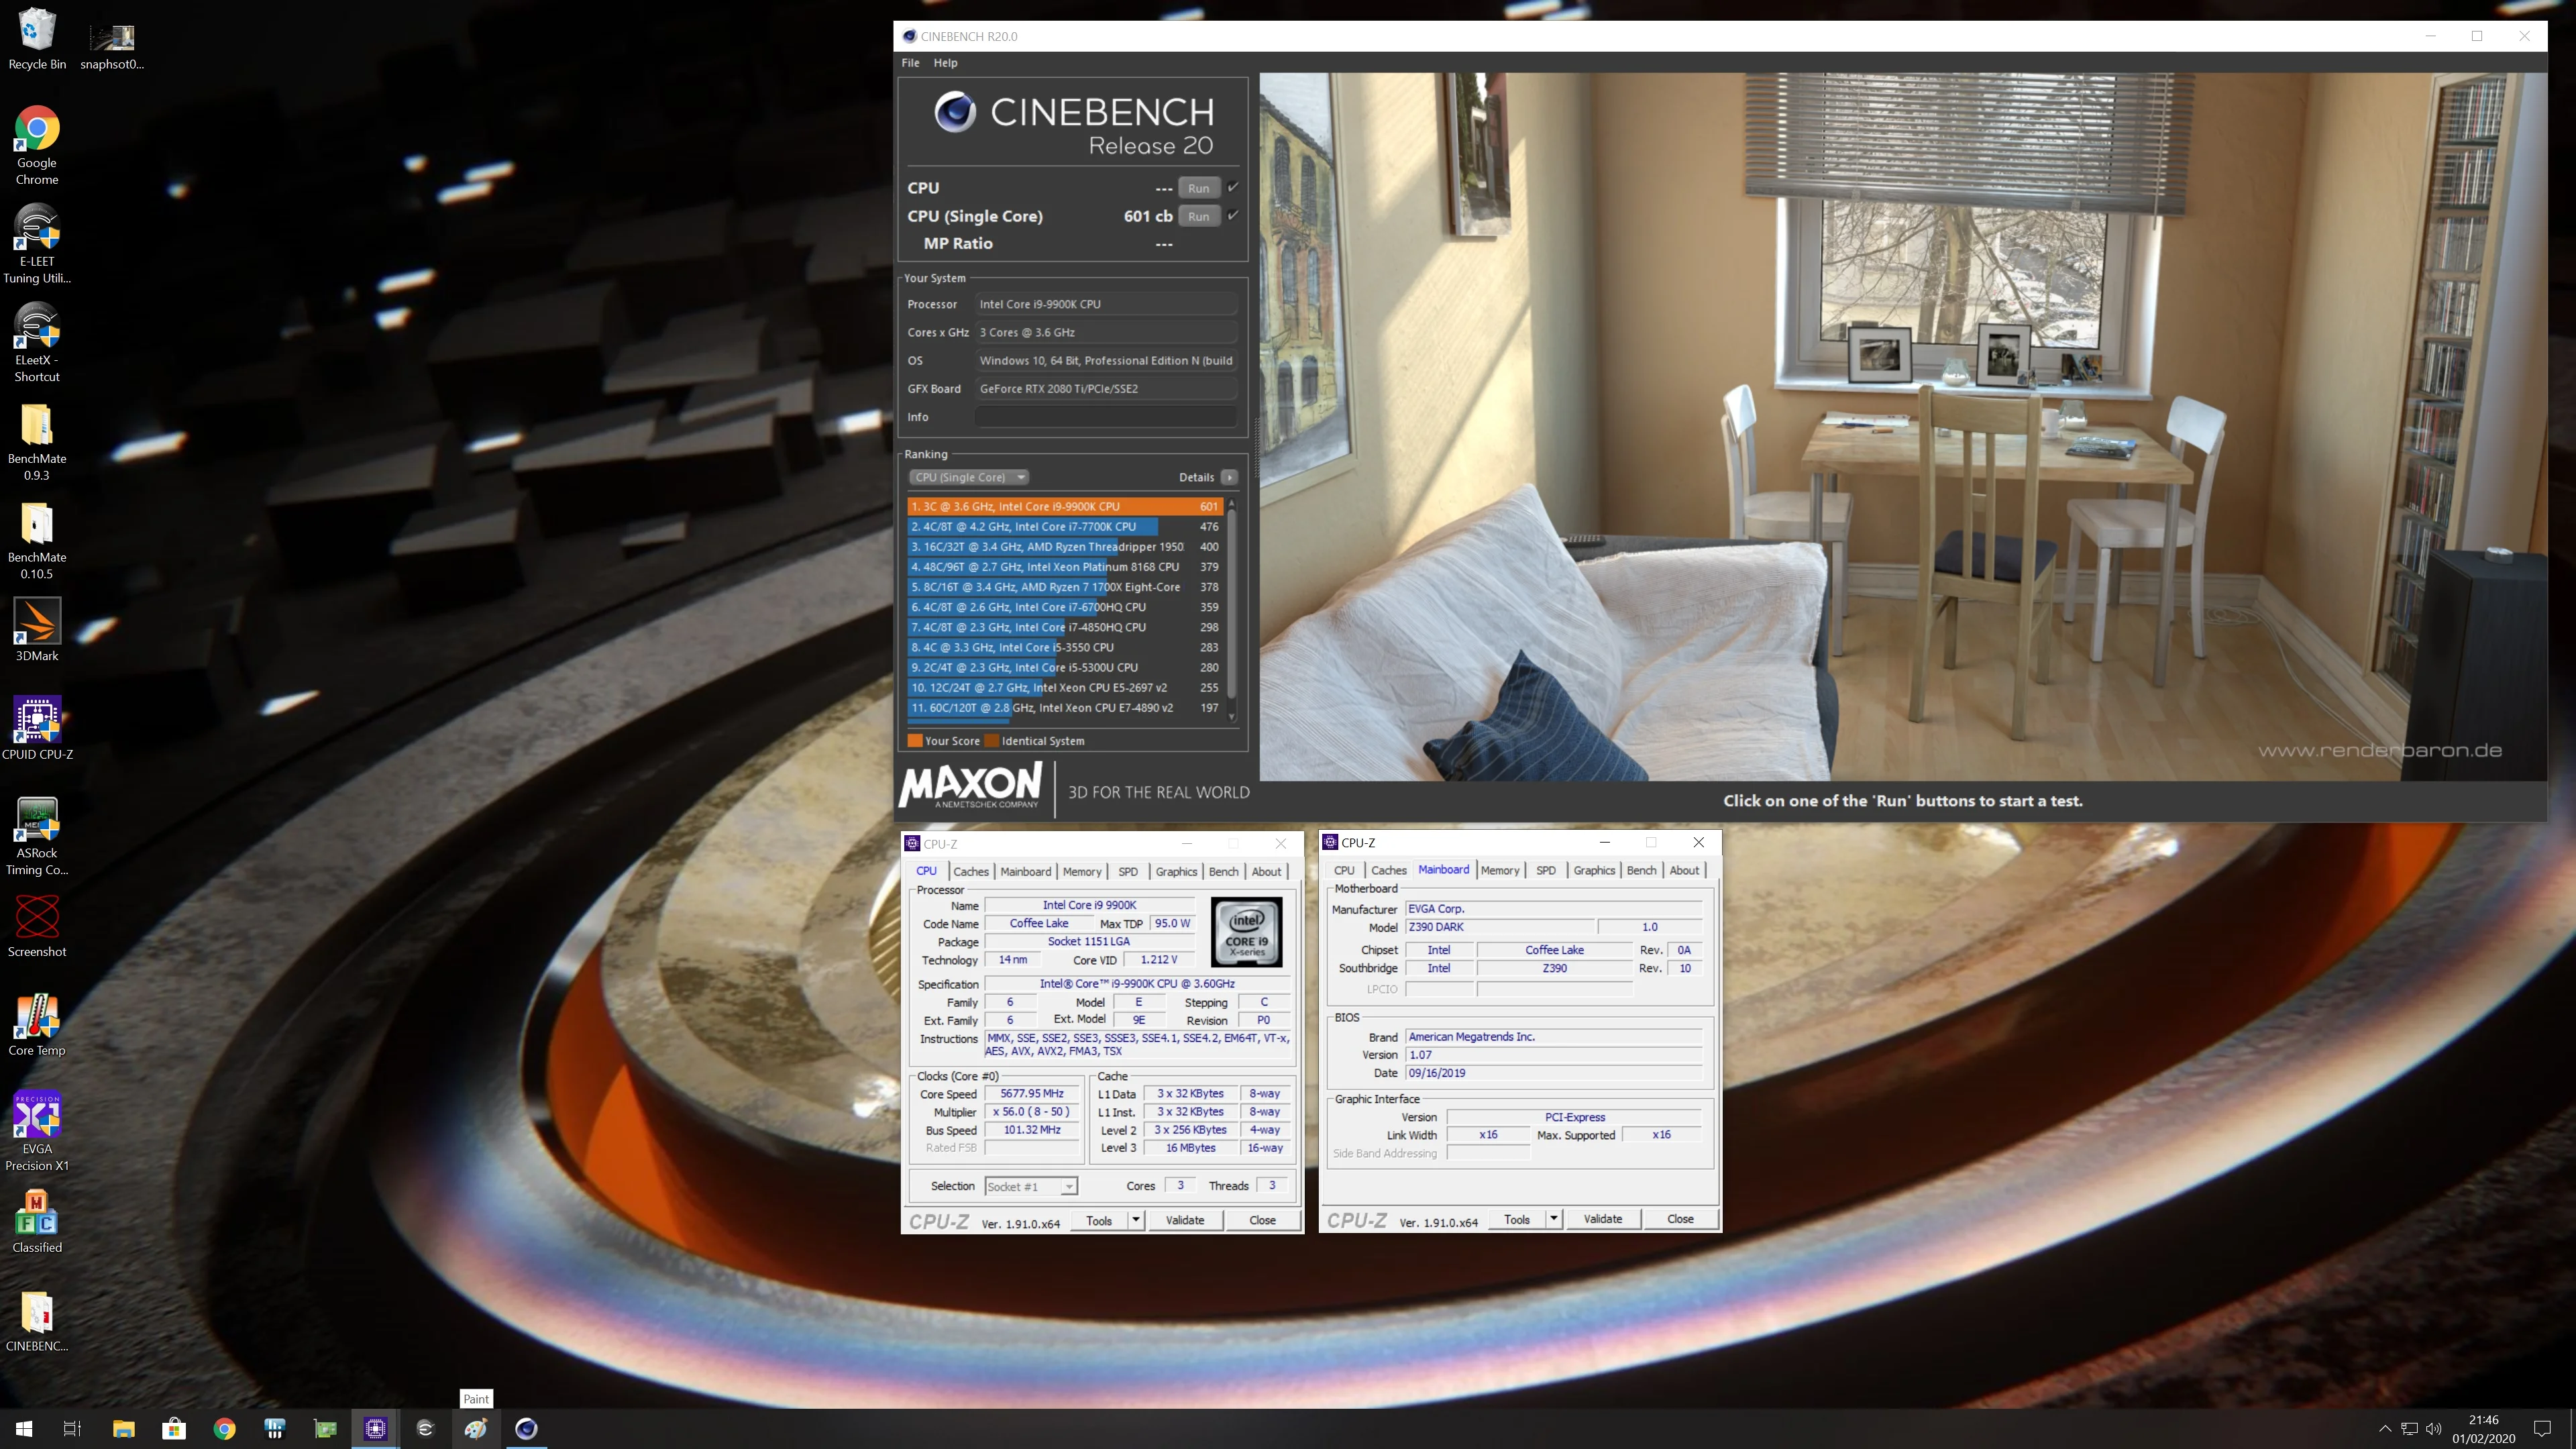The height and width of the screenshot is (1449, 2576).
Task: Select the Screenshot desktop shortcut
Action: tap(37, 926)
